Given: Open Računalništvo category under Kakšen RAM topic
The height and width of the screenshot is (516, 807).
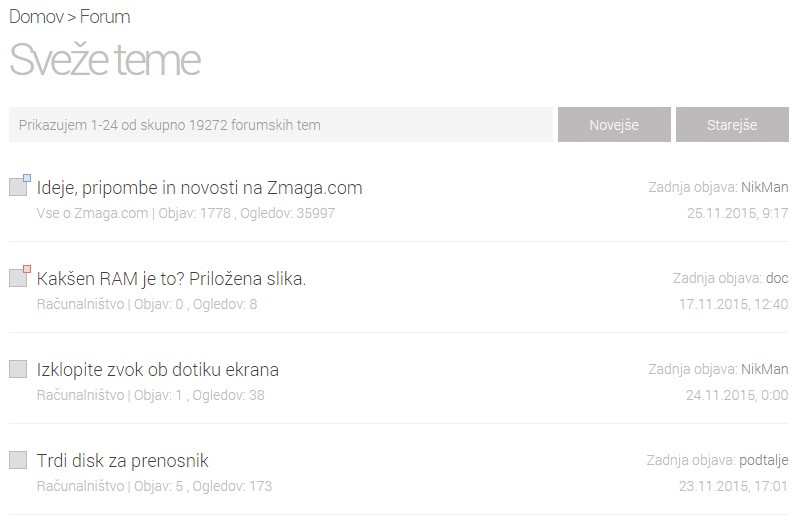Looking at the screenshot, I should click(x=80, y=304).
